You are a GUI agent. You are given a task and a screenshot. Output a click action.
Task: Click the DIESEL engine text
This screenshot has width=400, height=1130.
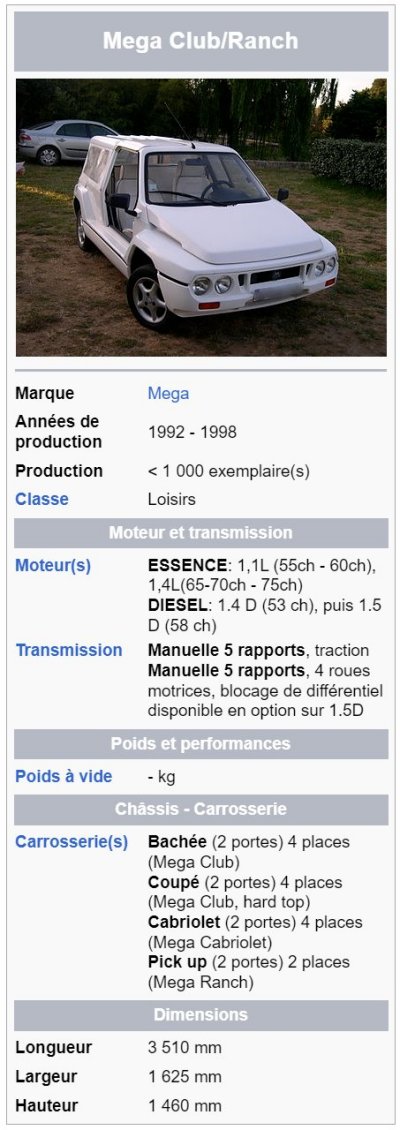click(179, 605)
